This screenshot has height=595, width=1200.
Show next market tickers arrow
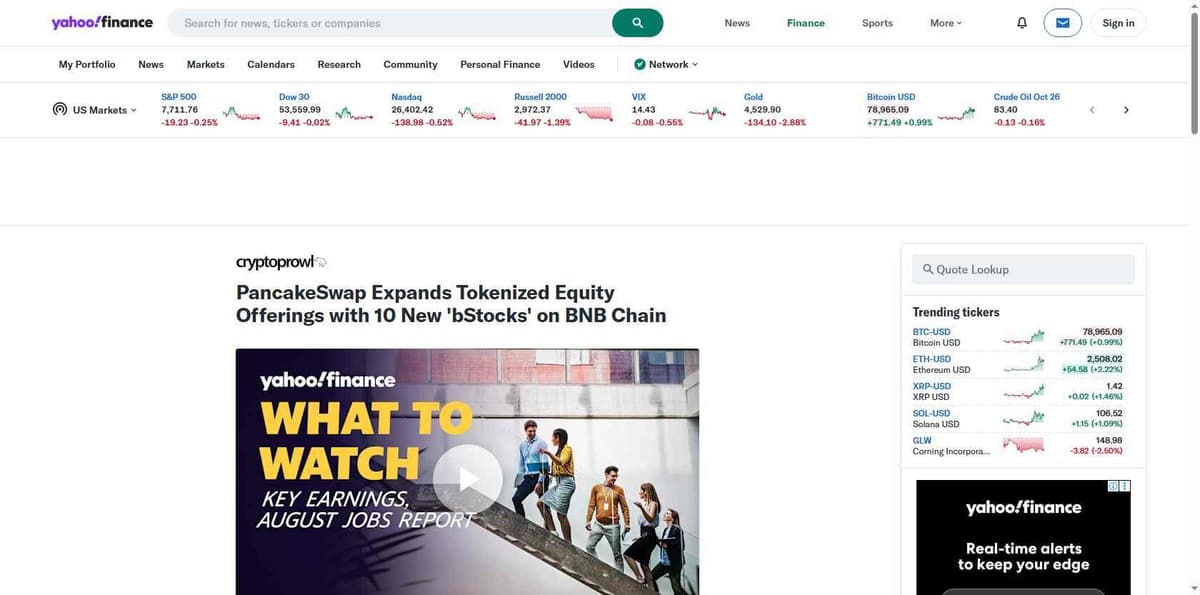pos(1126,110)
